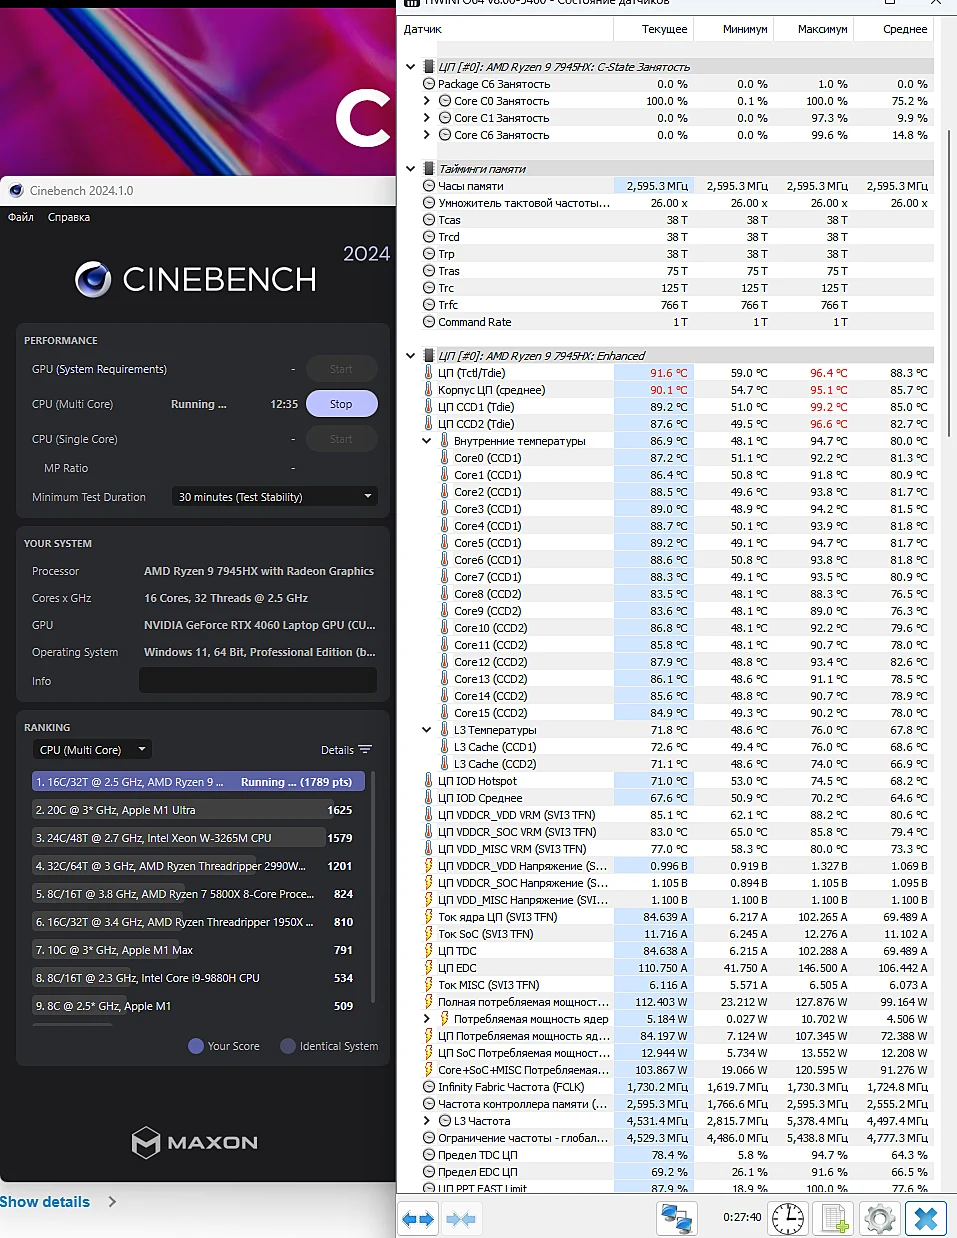The width and height of the screenshot is (957, 1238).
Task: Click the expand-columns arrows icon in HWiNFO toolbar
Action: 418,1219
